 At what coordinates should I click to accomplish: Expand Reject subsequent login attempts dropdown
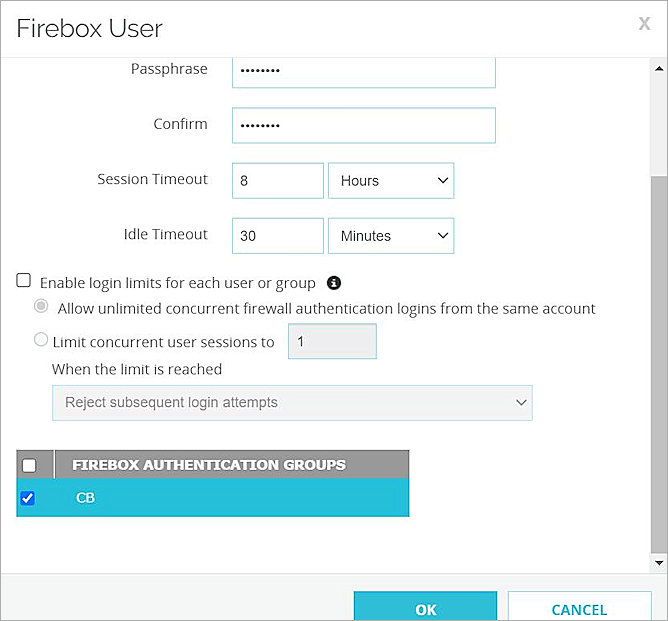coord(292,402)
